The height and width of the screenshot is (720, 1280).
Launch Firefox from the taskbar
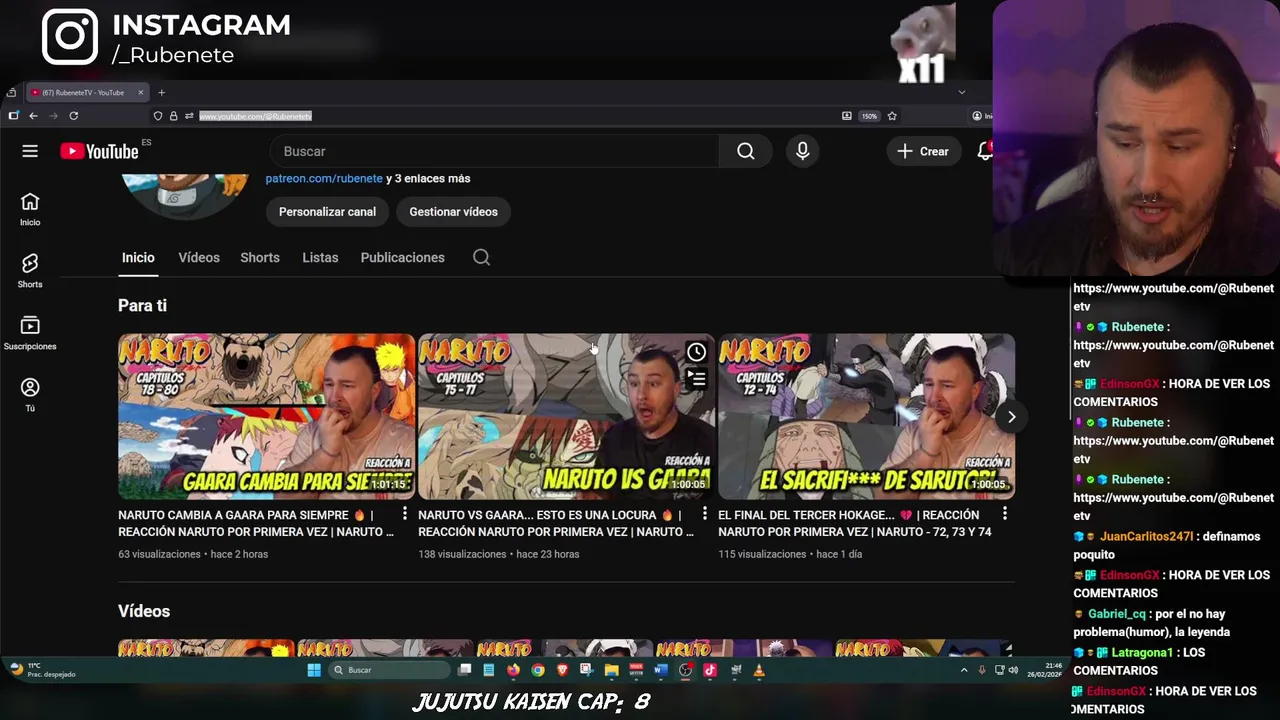(x=513, y=670)
